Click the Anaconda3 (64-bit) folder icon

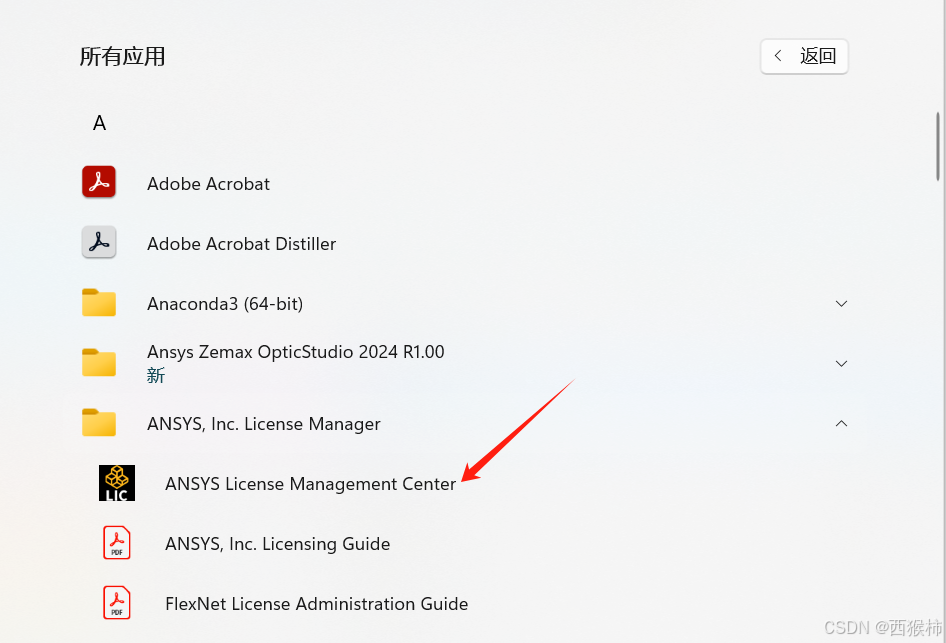pos(99,303)
